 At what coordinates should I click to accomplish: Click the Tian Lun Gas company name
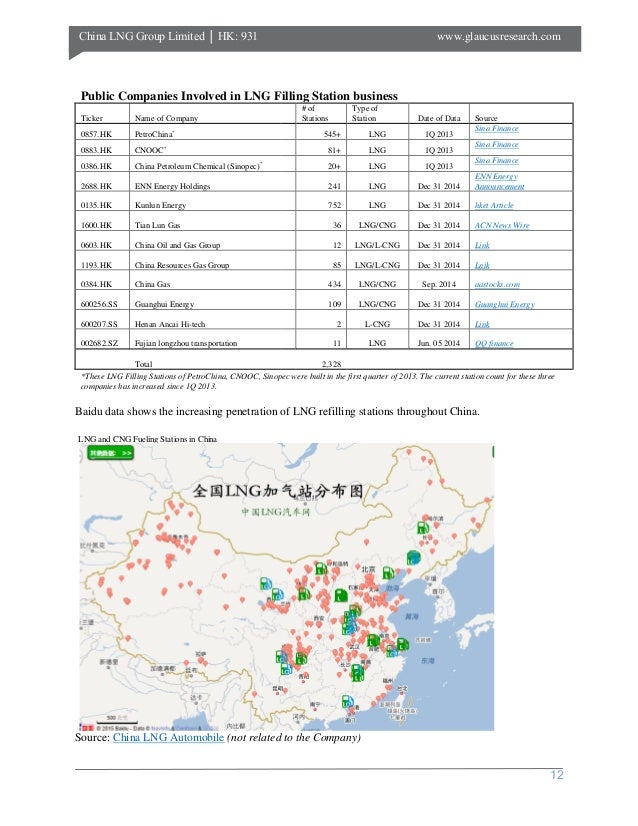pyautogui.click(x=157, y=225)
